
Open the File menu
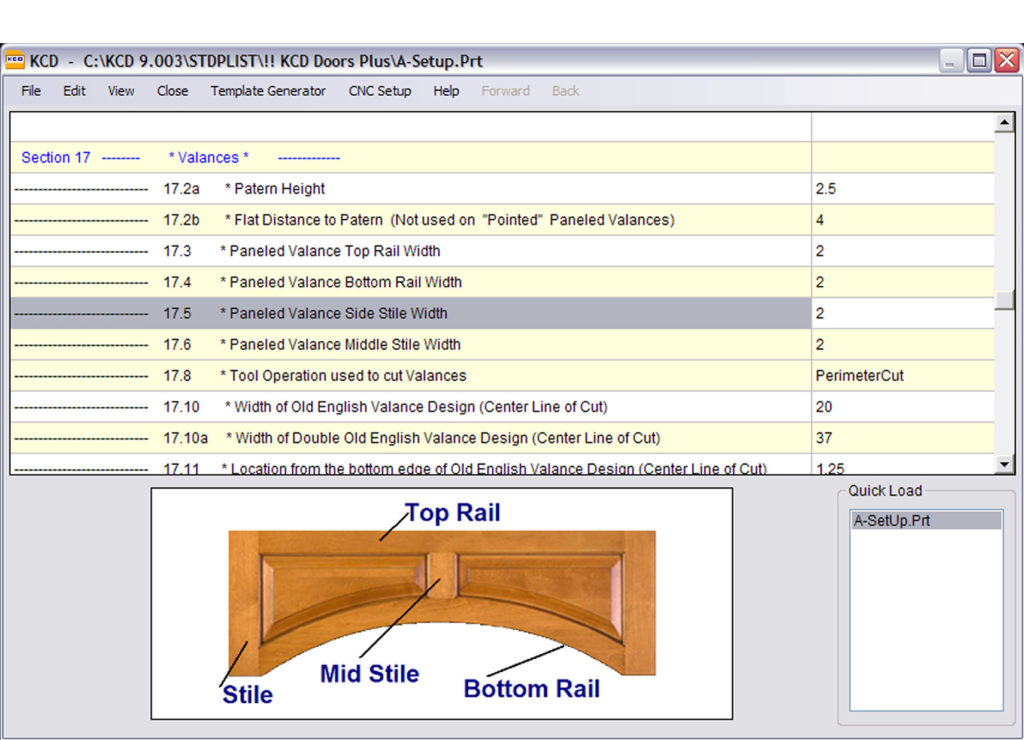[x=31, y=91]
